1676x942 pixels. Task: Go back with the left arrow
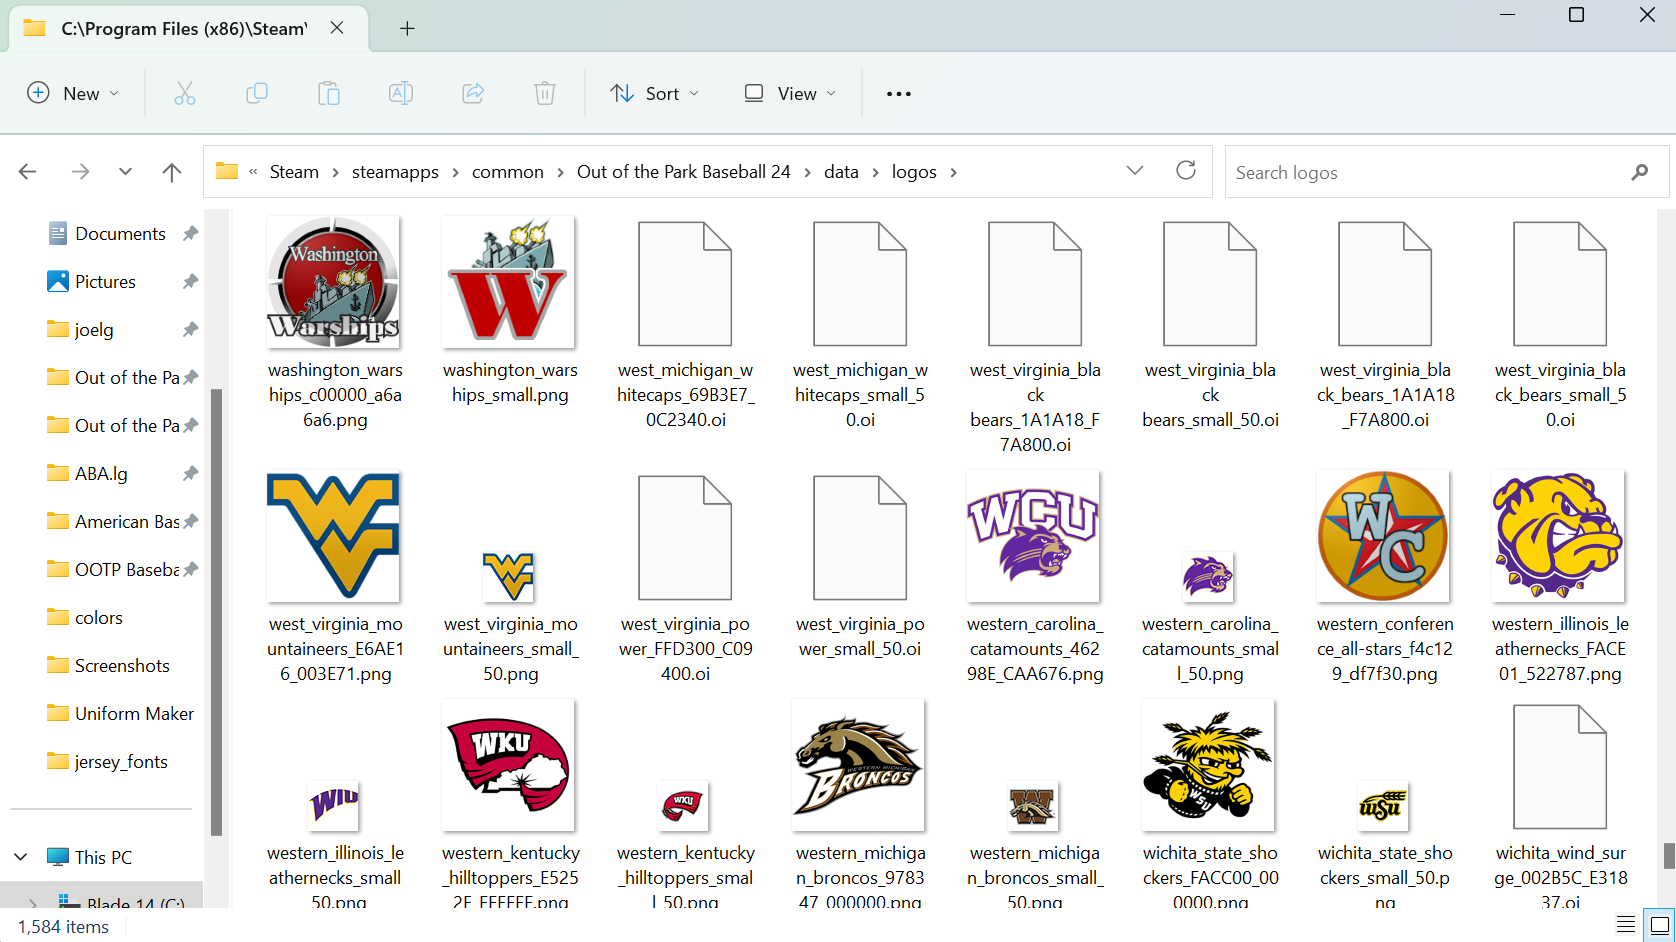tap(28, 172)
